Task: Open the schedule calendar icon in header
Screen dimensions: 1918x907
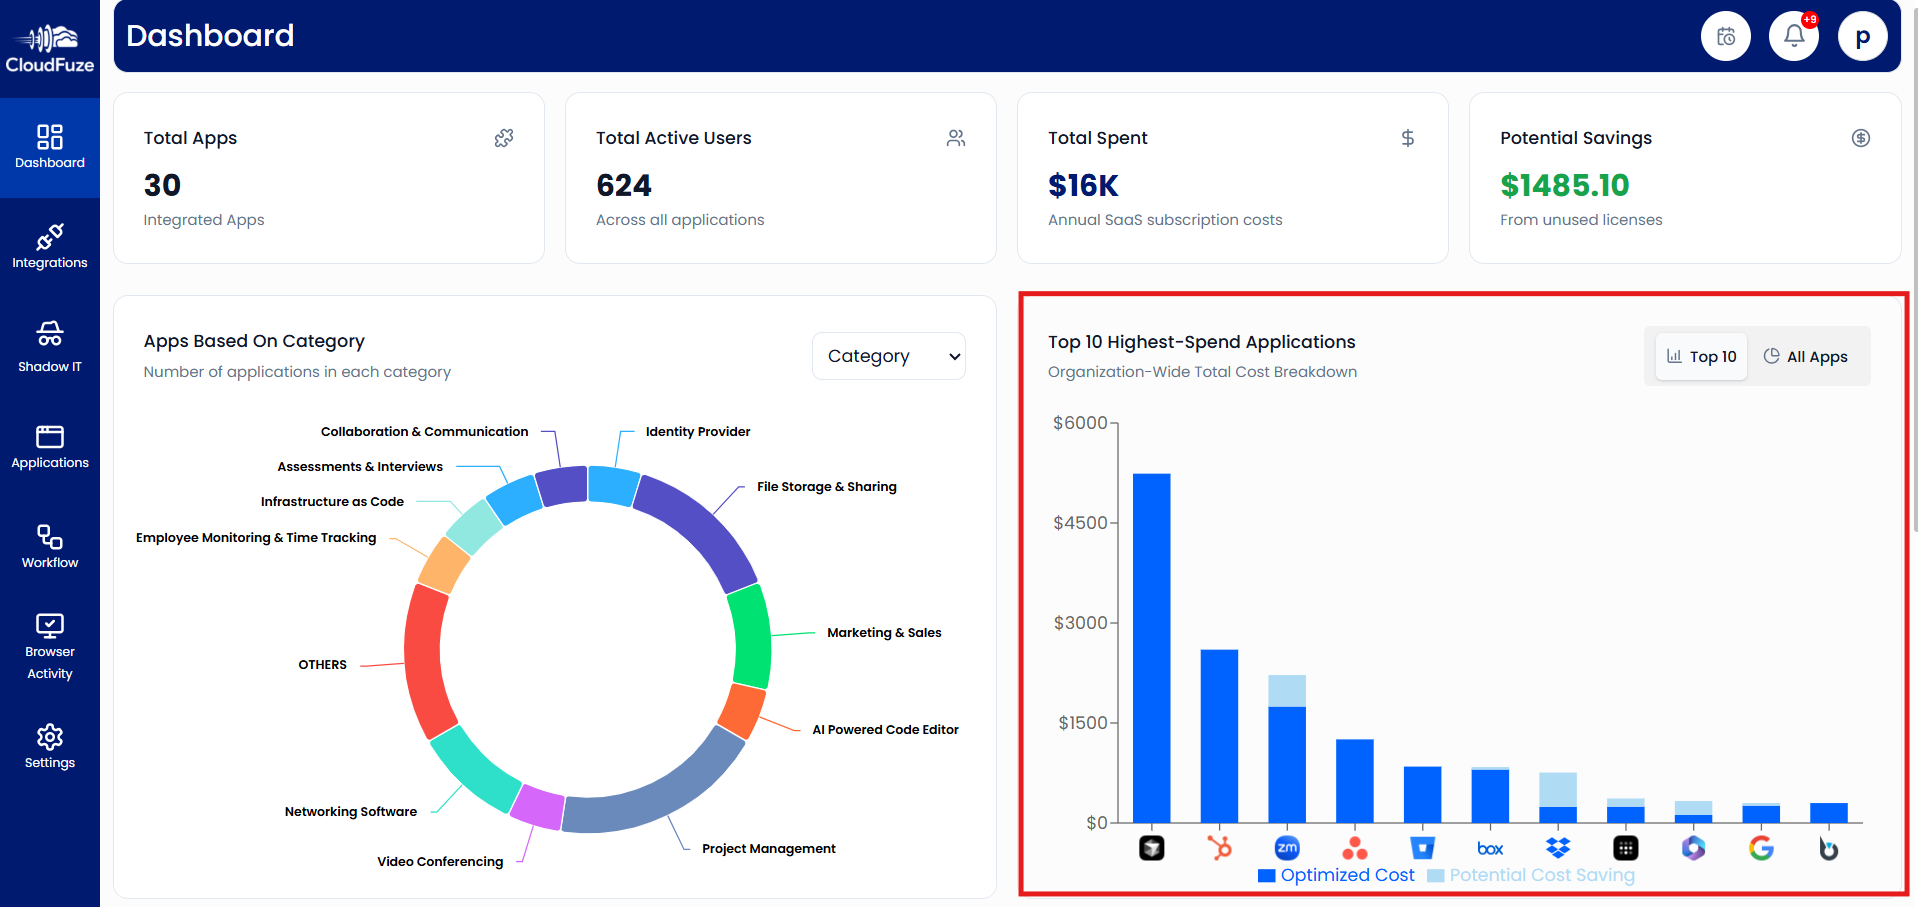Action: click(1725, 35)
